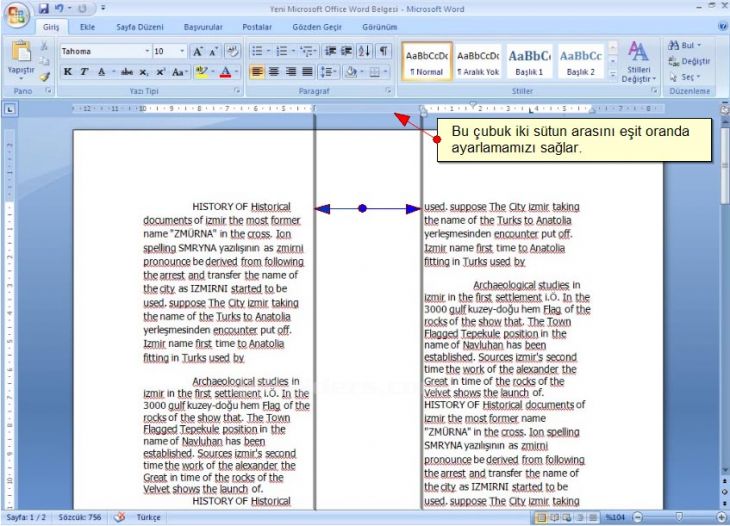Open multilevel list dropdown

308,51
